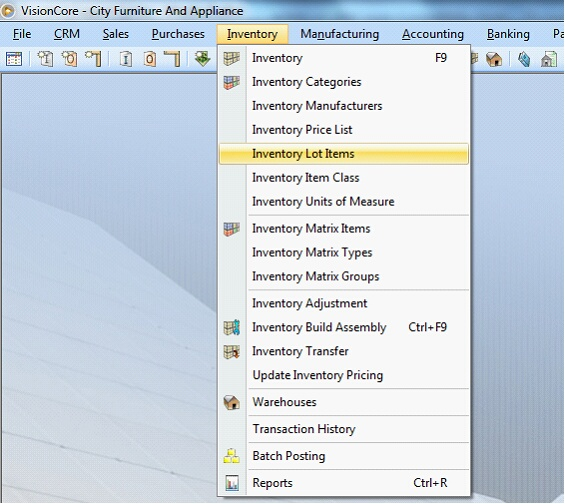
Task: Select highlighted Inventory Lot Items
Action: 344,154
